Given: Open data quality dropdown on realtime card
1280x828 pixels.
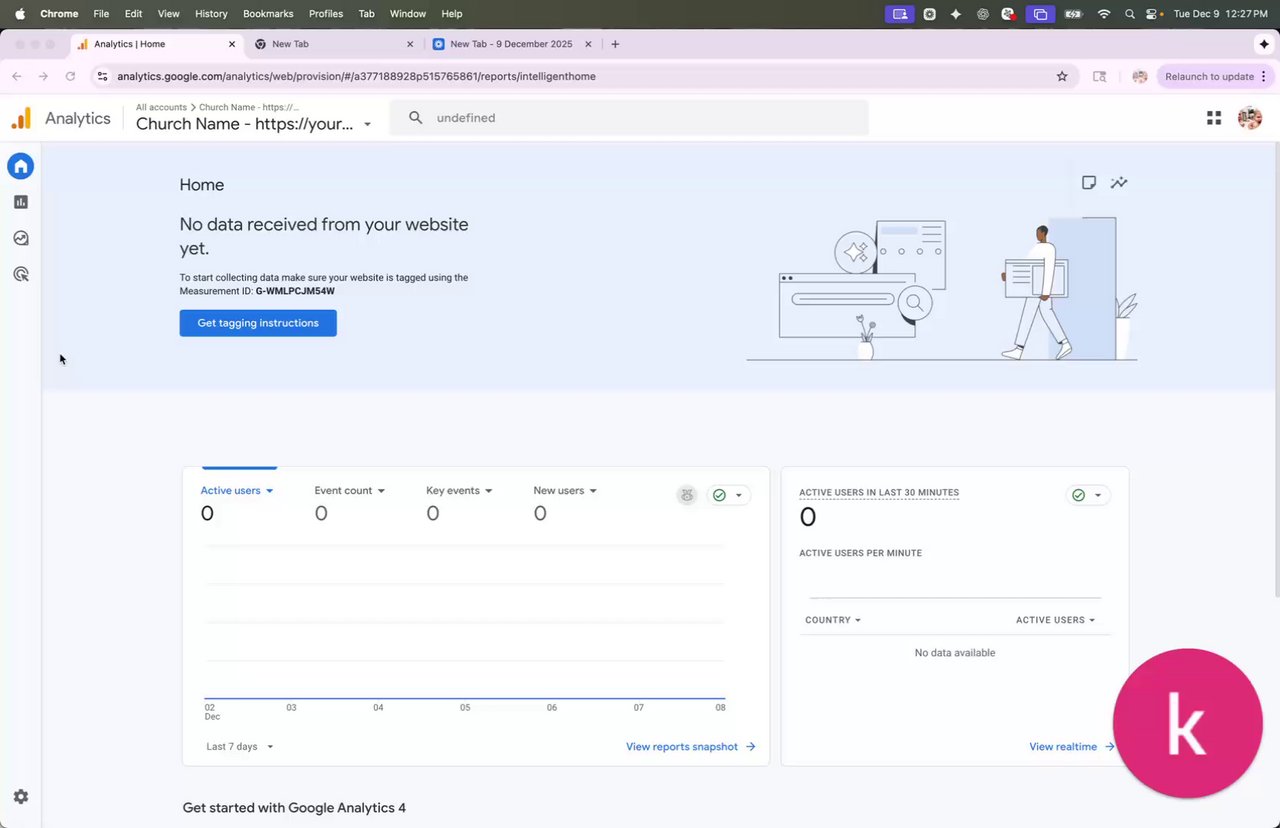Looking at the screenshot, I should pos(1088,495).
